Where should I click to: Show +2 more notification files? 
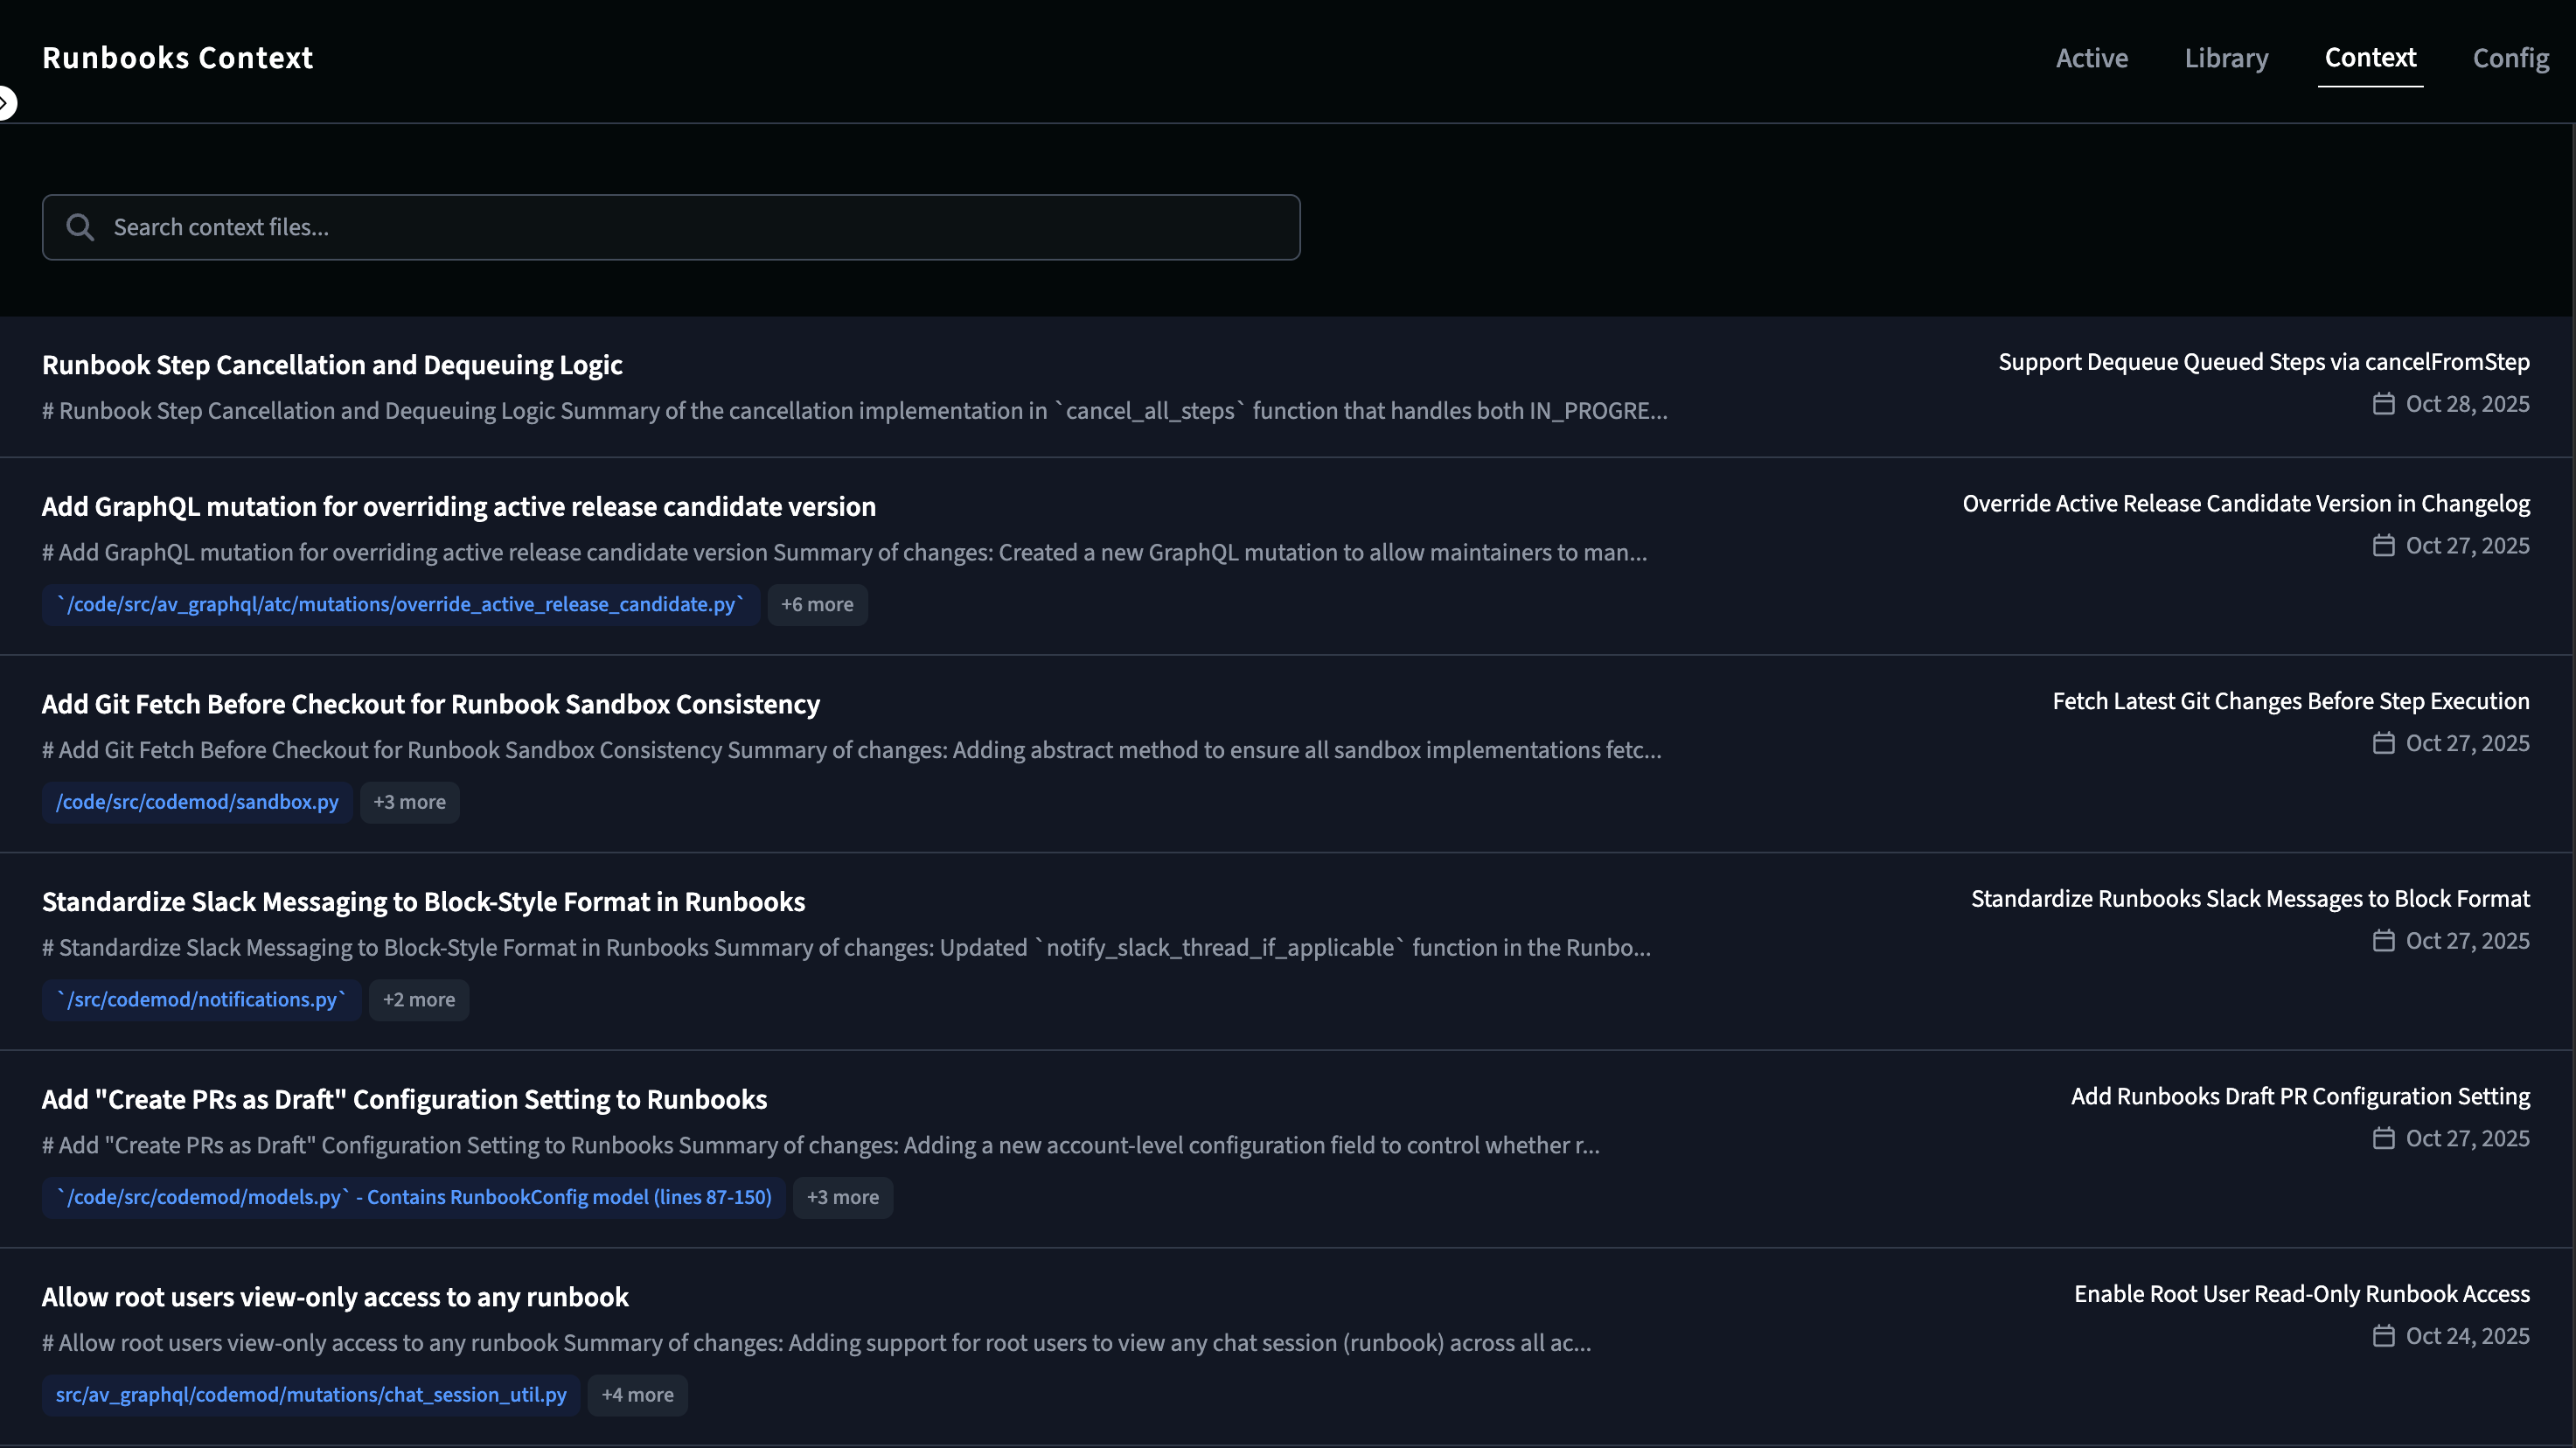(418, 1000)
